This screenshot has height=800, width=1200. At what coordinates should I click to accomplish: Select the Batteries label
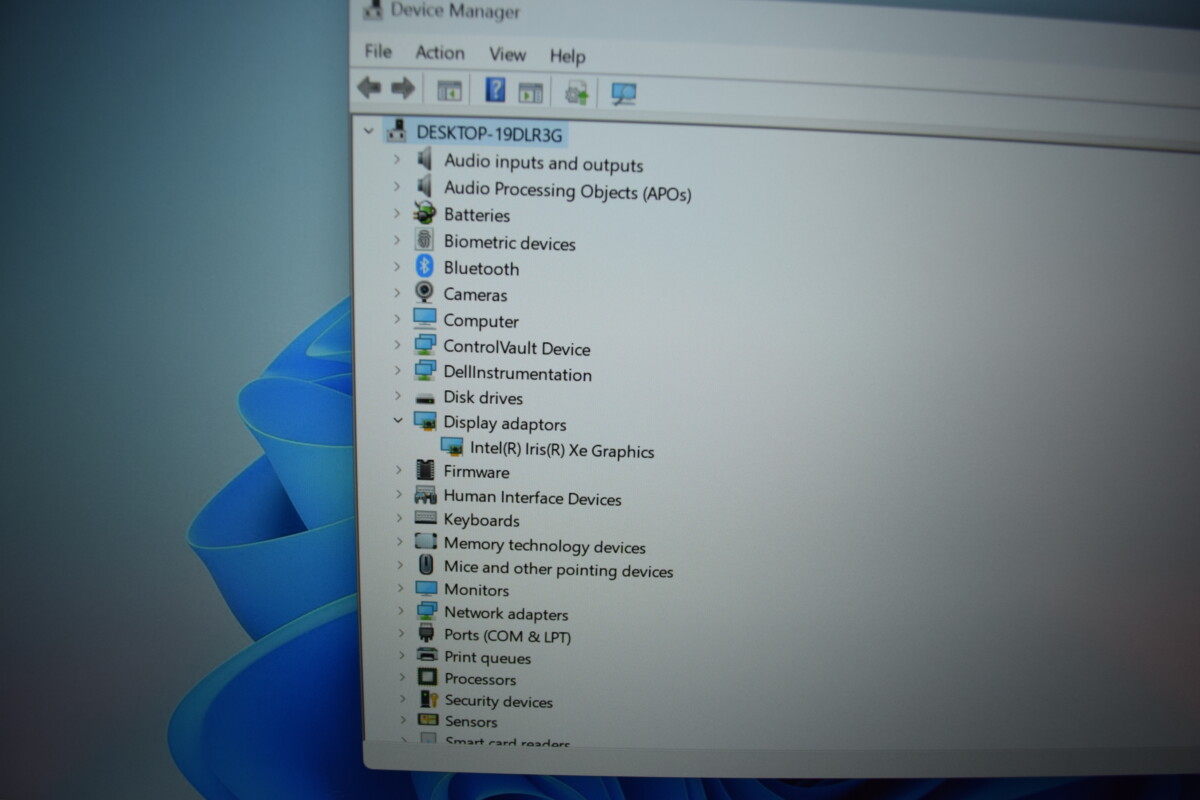tap(477, 215)
